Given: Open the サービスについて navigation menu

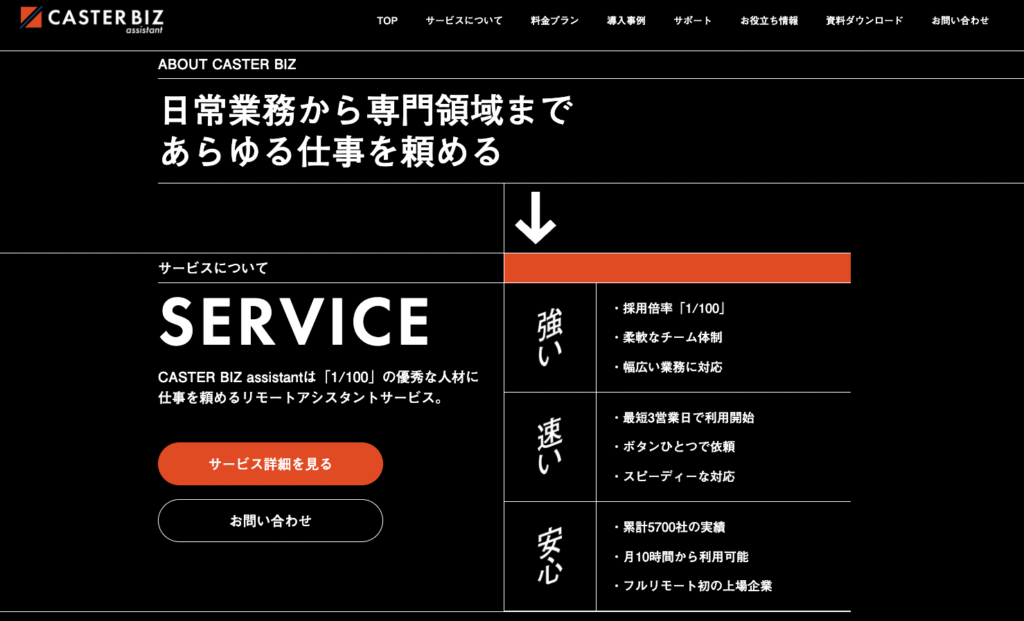Looking at the screenshot, I should pos(464,21).
